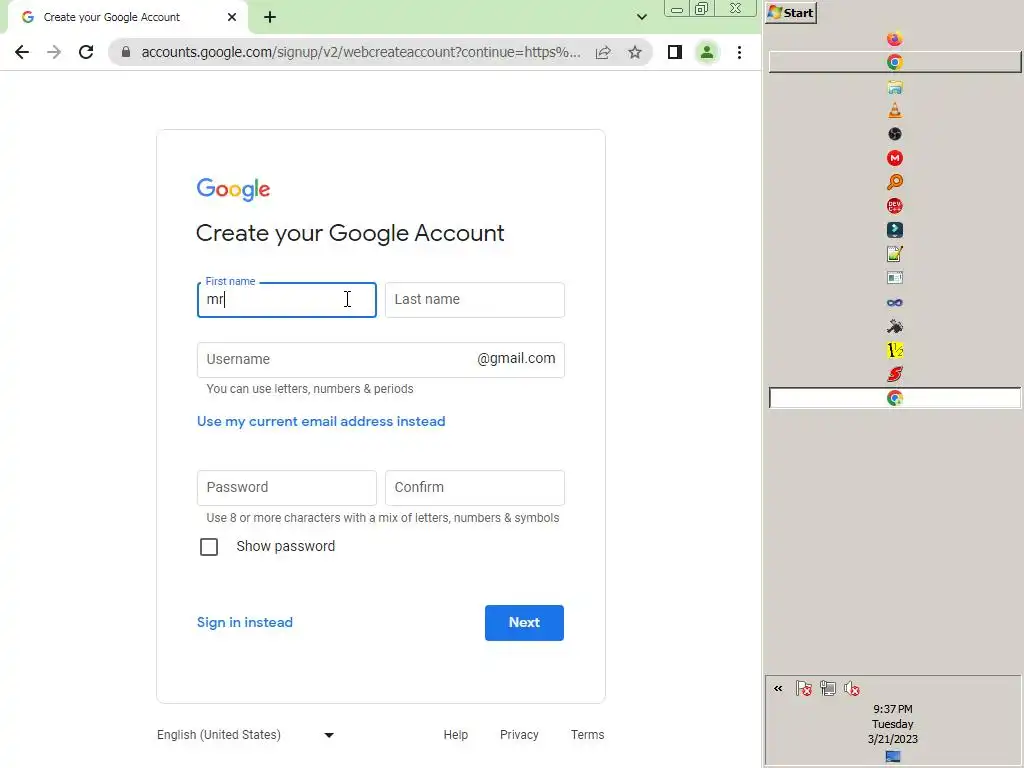The height and width of the screenshot is (768, 1024).
Task: Open the network tray icon
Action: pyautogui.click(x=827, y=688)
